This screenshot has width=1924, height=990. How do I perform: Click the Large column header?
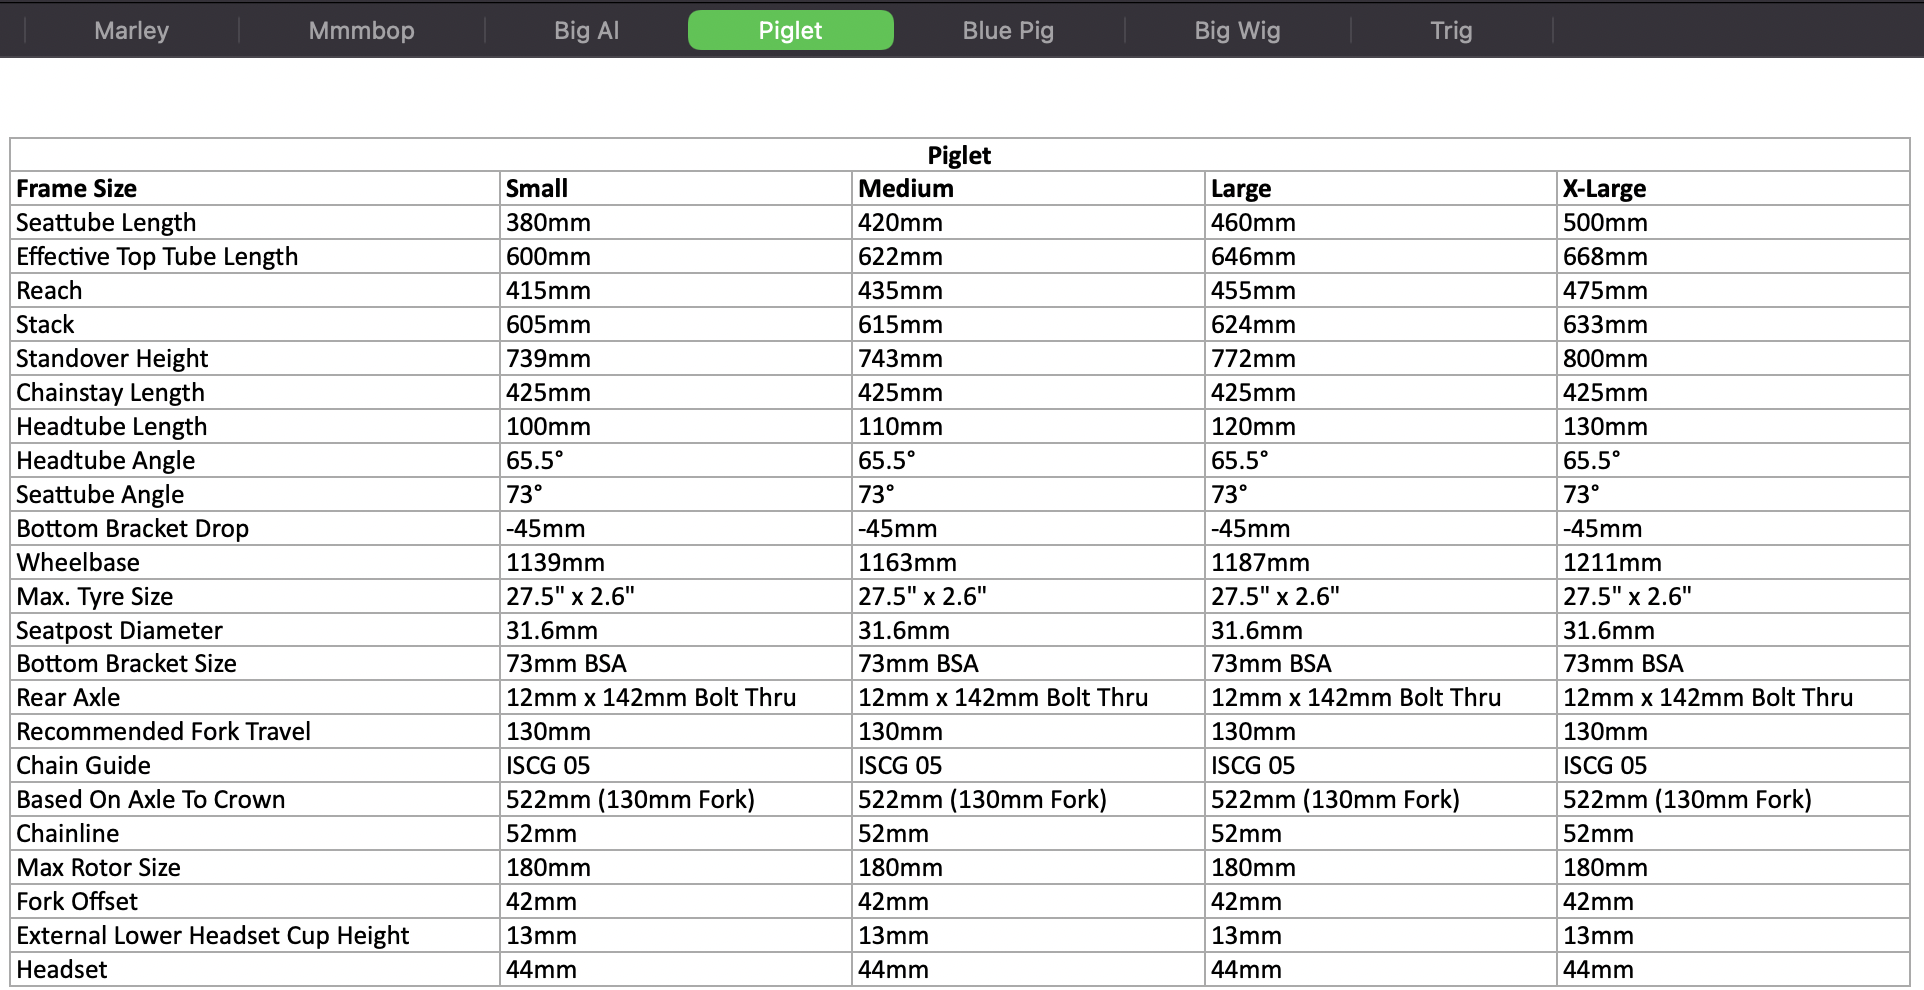tap(1241, 189)
